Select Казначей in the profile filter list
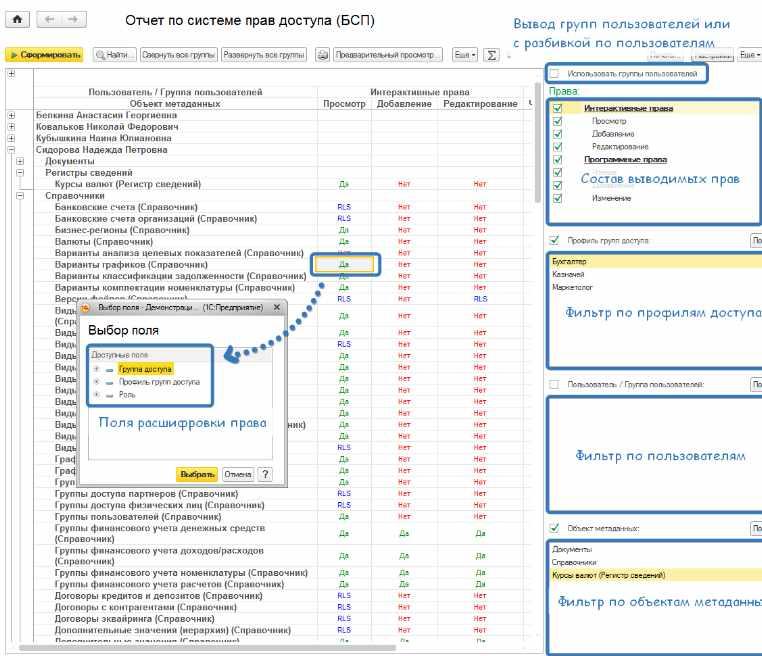Image resolution: width=762 pixels, height=656 pixels. 569,274
